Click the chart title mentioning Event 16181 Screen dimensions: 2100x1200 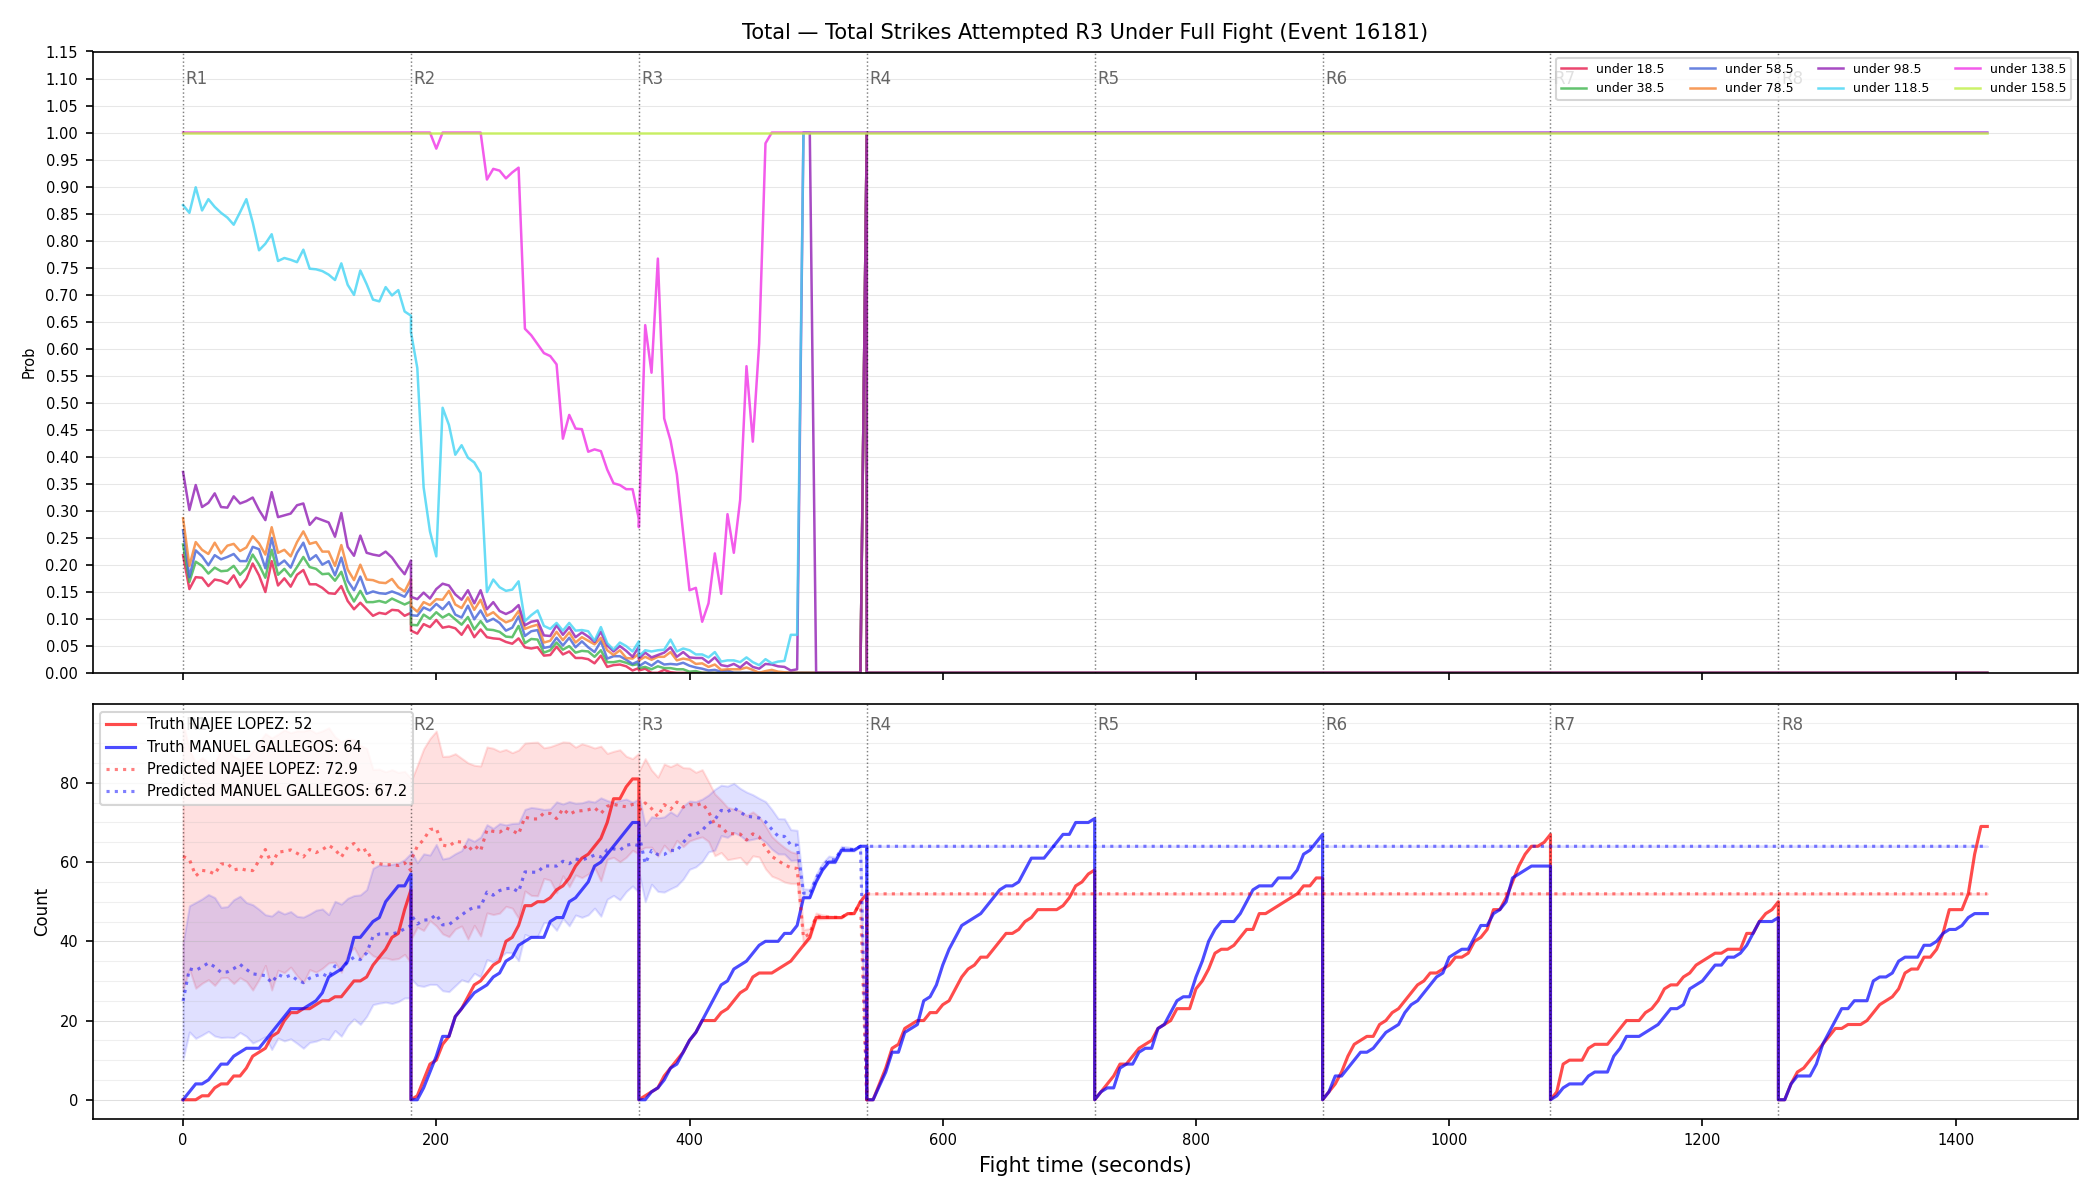1084,32
